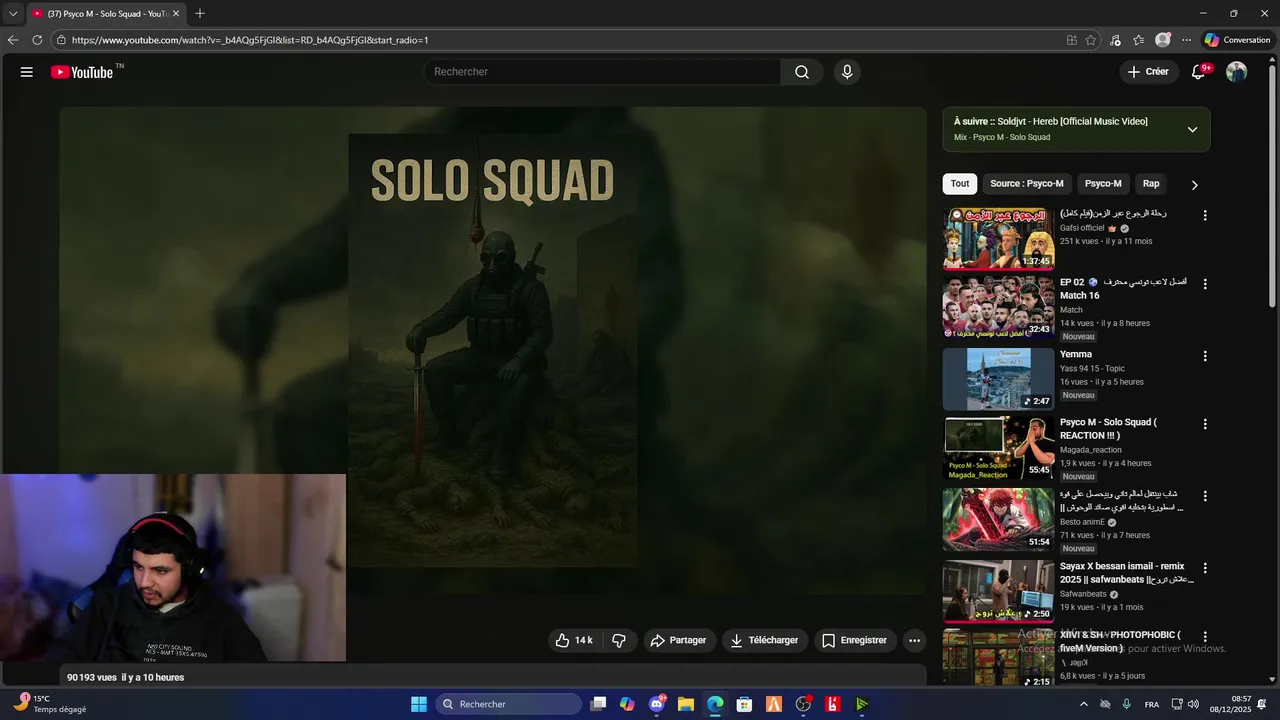This screenshot has height=720, width=1280.
Task: Open the 15°C weather widget
Action: 50,704
